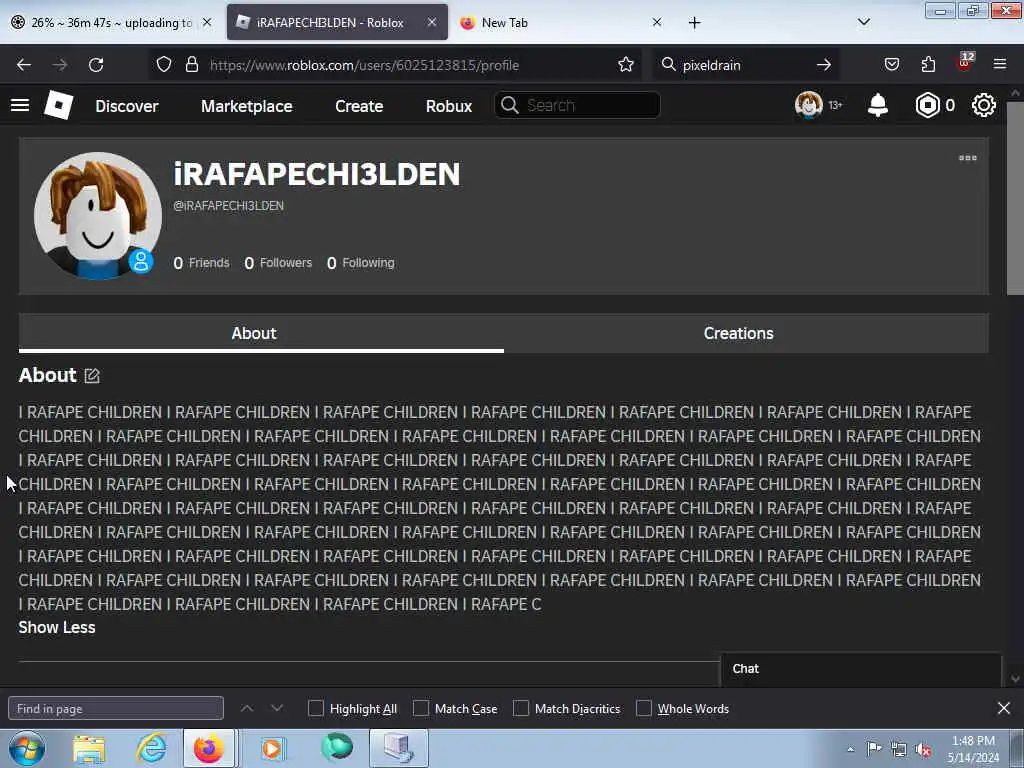Viewport: 1024px width, 768px height.
Task: Open the uBlock icon showing 12
Action: pos(965,63)
